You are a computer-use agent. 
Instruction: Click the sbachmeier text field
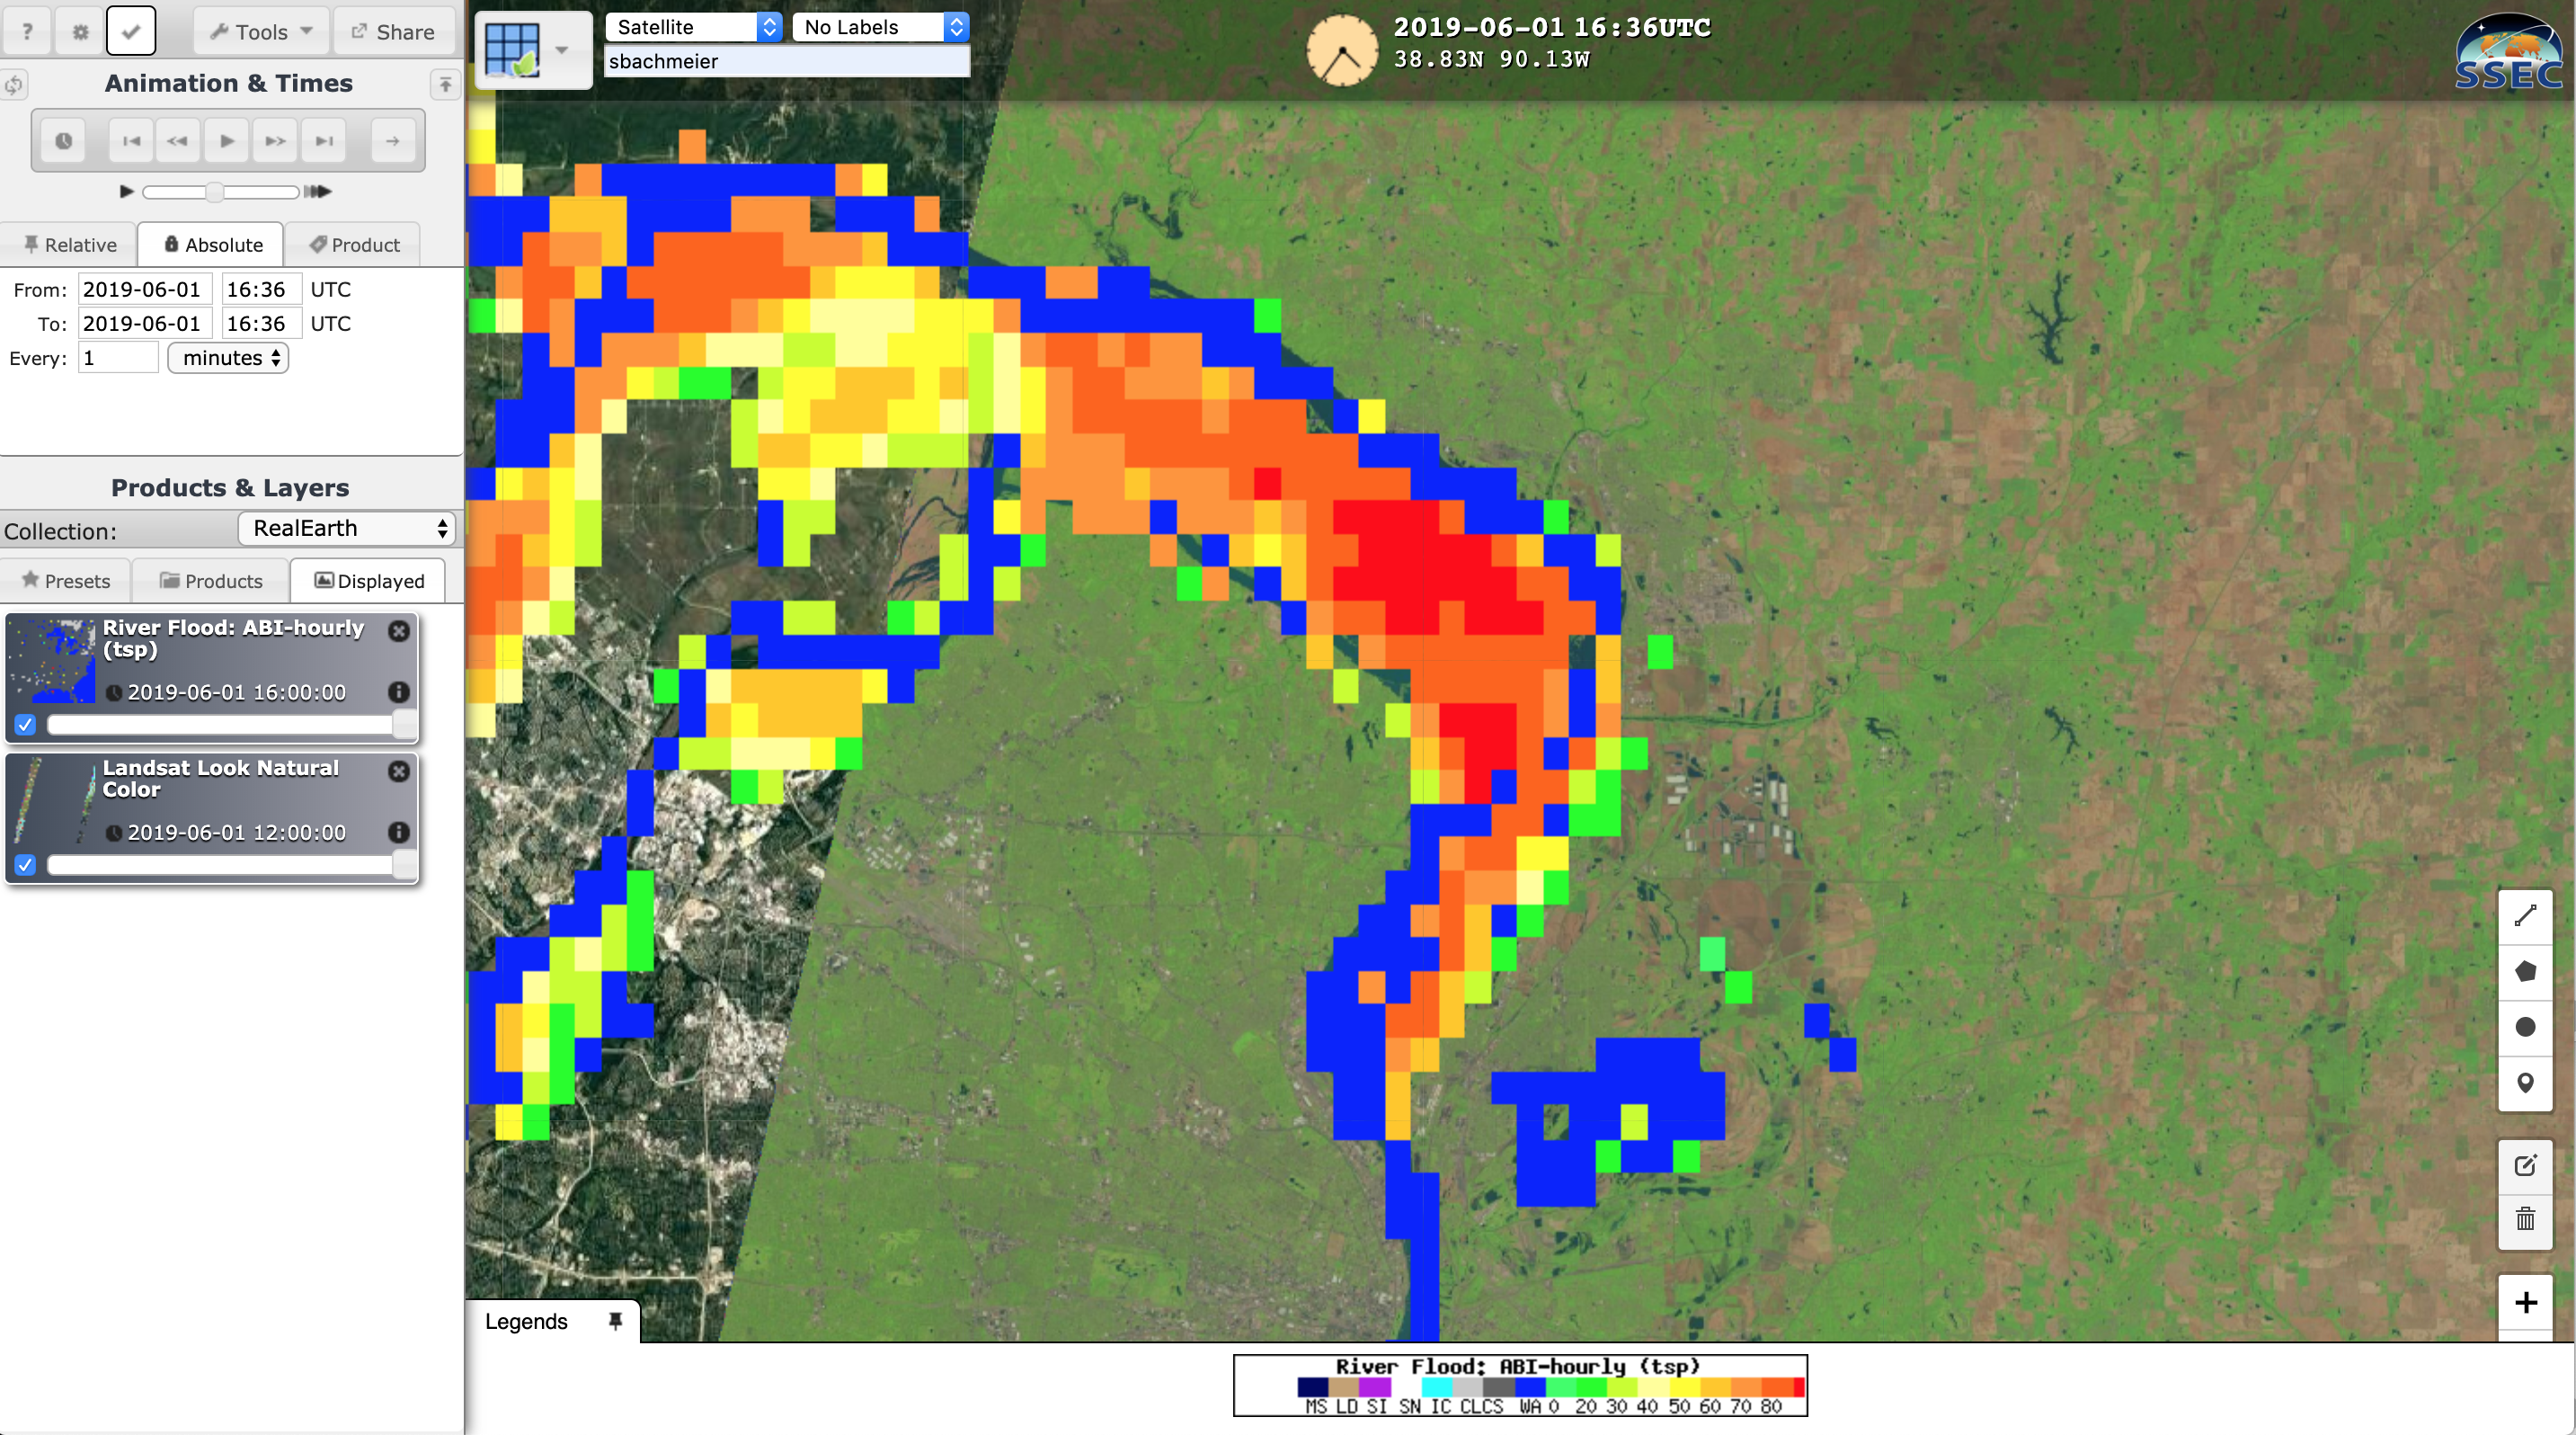click(787, 61)
